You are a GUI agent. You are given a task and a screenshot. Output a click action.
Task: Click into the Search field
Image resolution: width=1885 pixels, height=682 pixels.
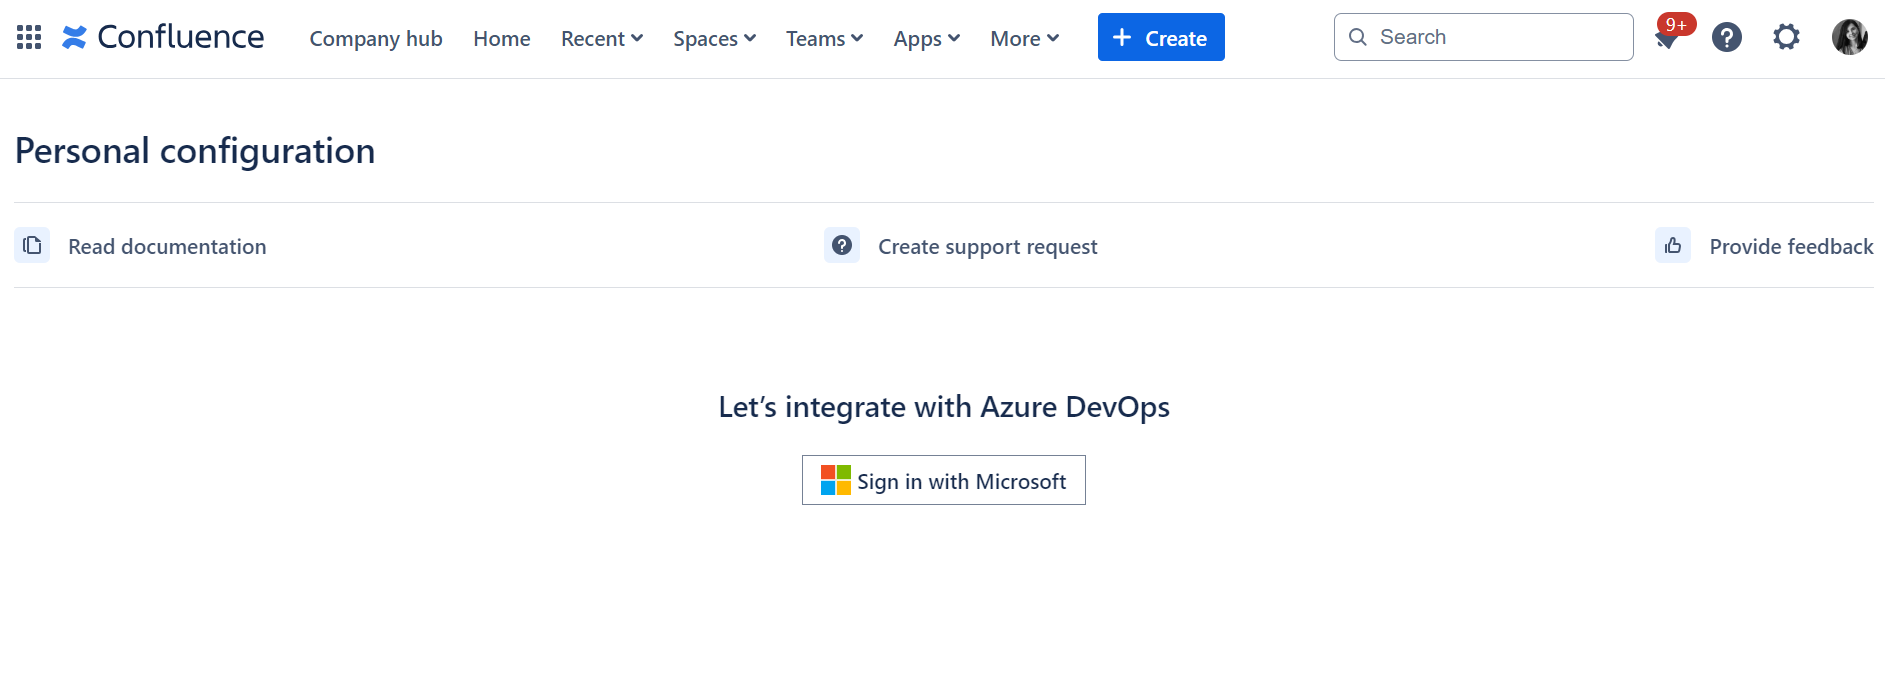[x=1495, y=37]
